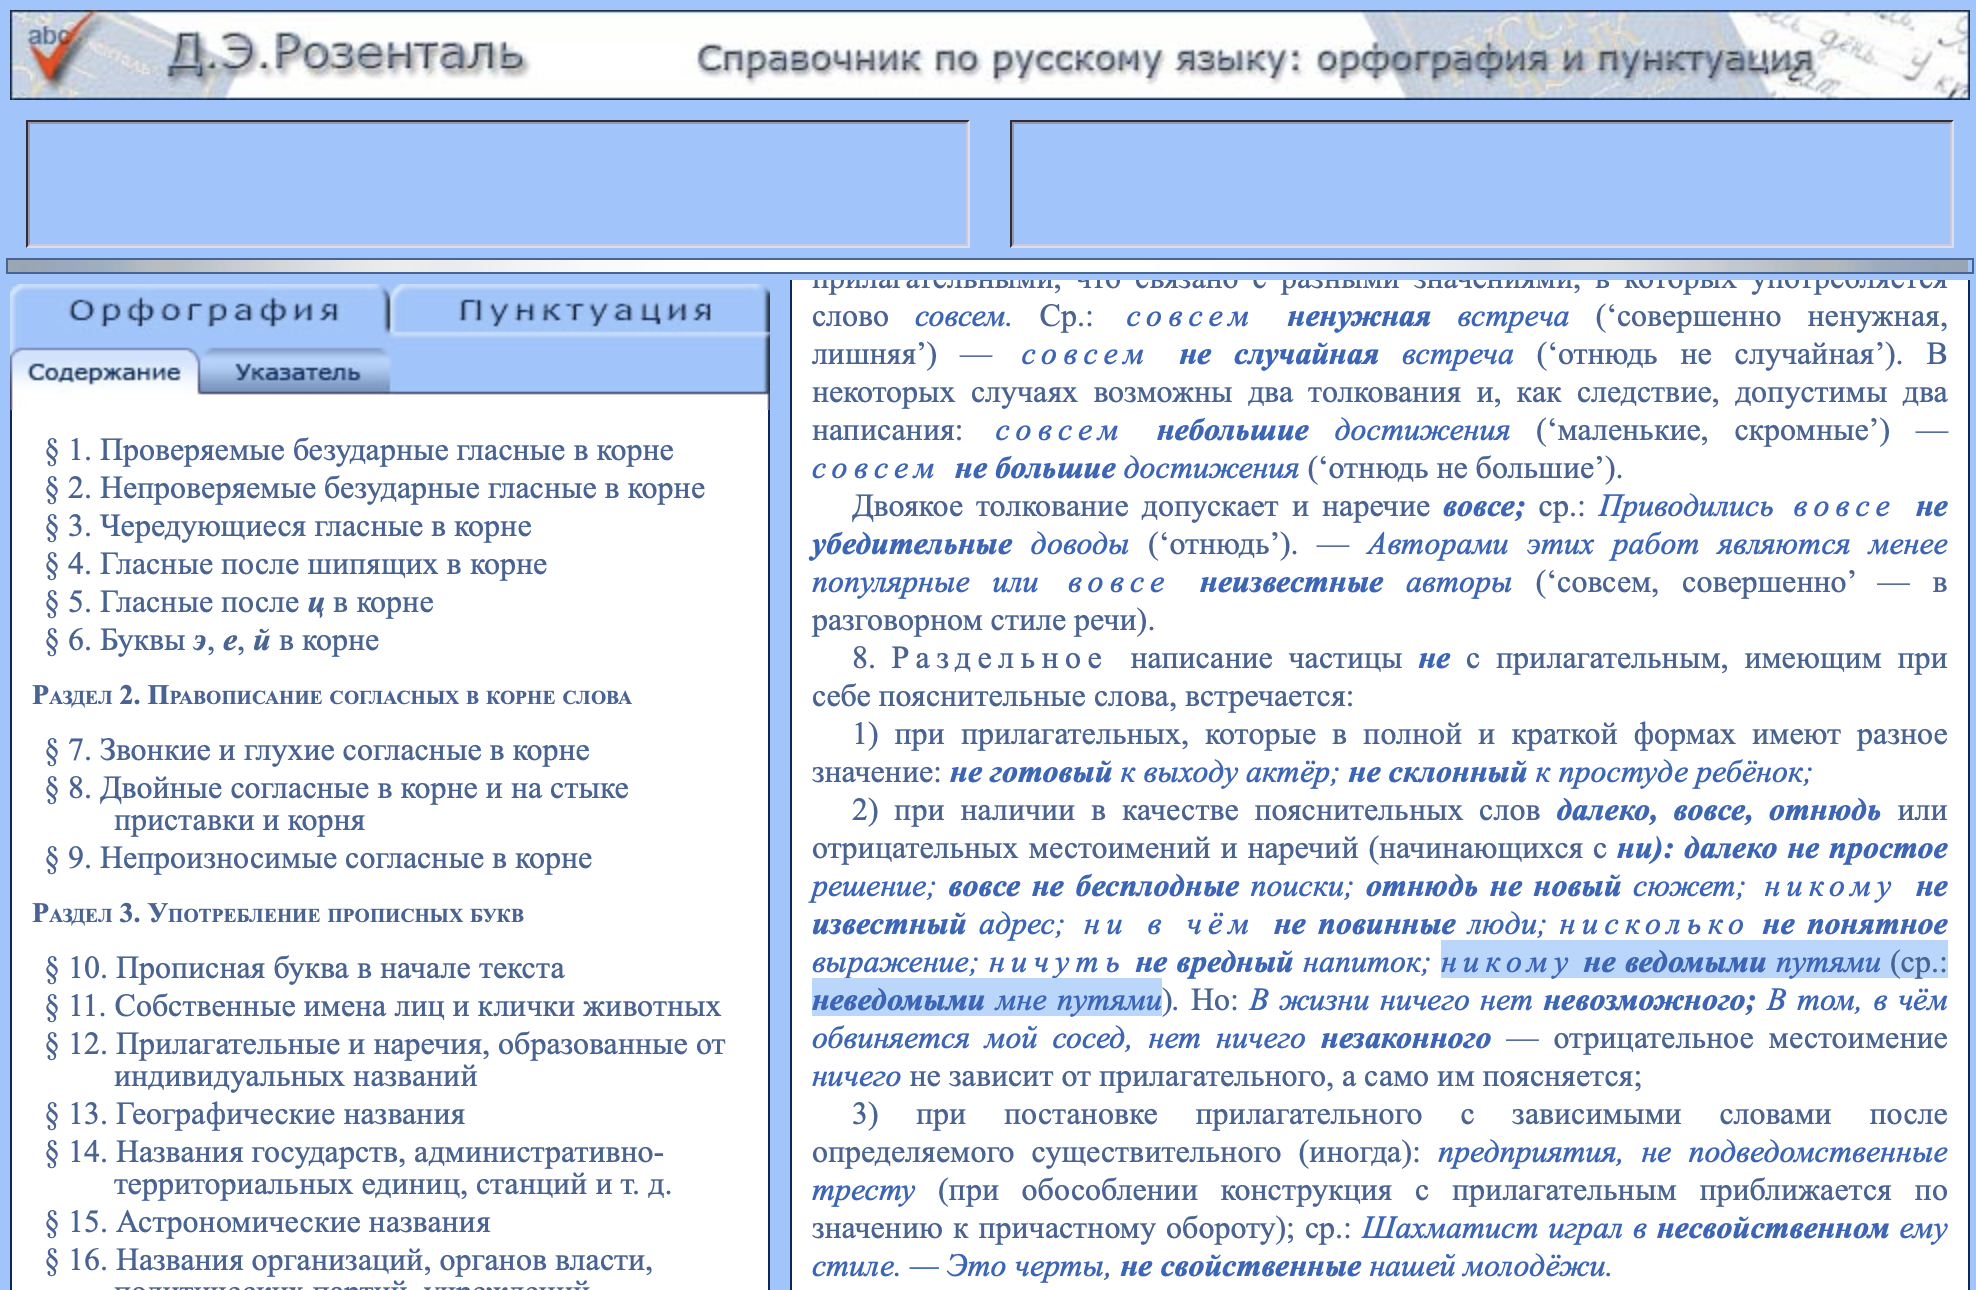Open § 13 Географические названия
Image resolution: width=1976 pixels, height=1290 pixels.
(x=256, y=1115)
